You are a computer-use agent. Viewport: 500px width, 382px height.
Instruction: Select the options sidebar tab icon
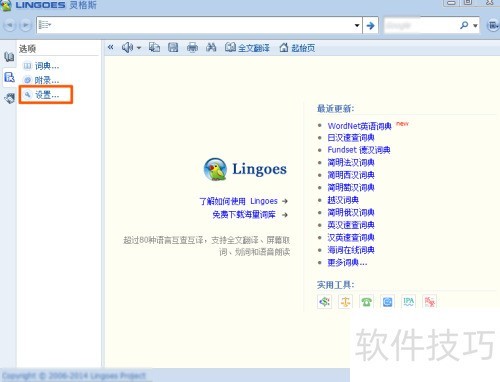(9, 77)
